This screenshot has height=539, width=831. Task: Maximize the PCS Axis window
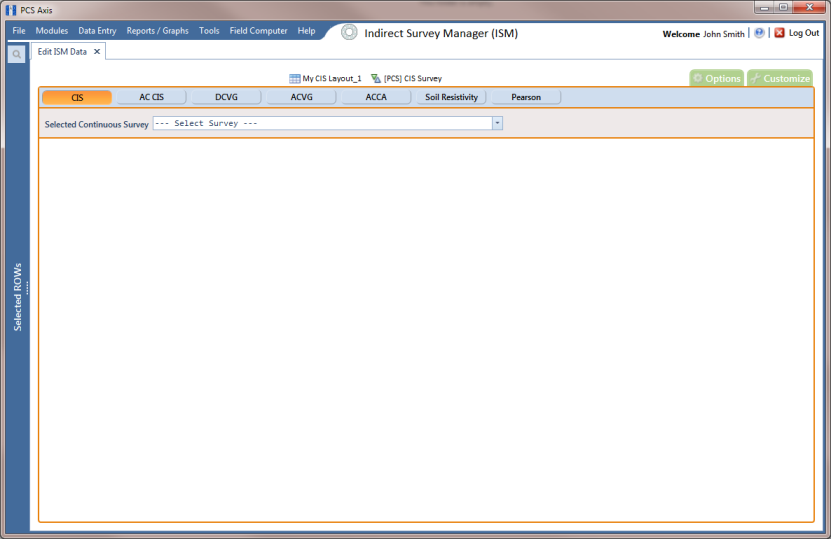click(783, 7)
